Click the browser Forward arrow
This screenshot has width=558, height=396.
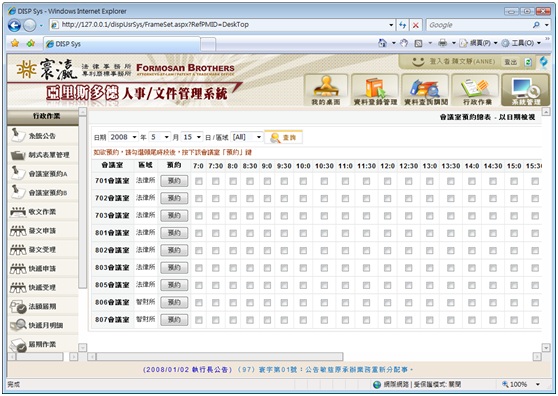30,25
